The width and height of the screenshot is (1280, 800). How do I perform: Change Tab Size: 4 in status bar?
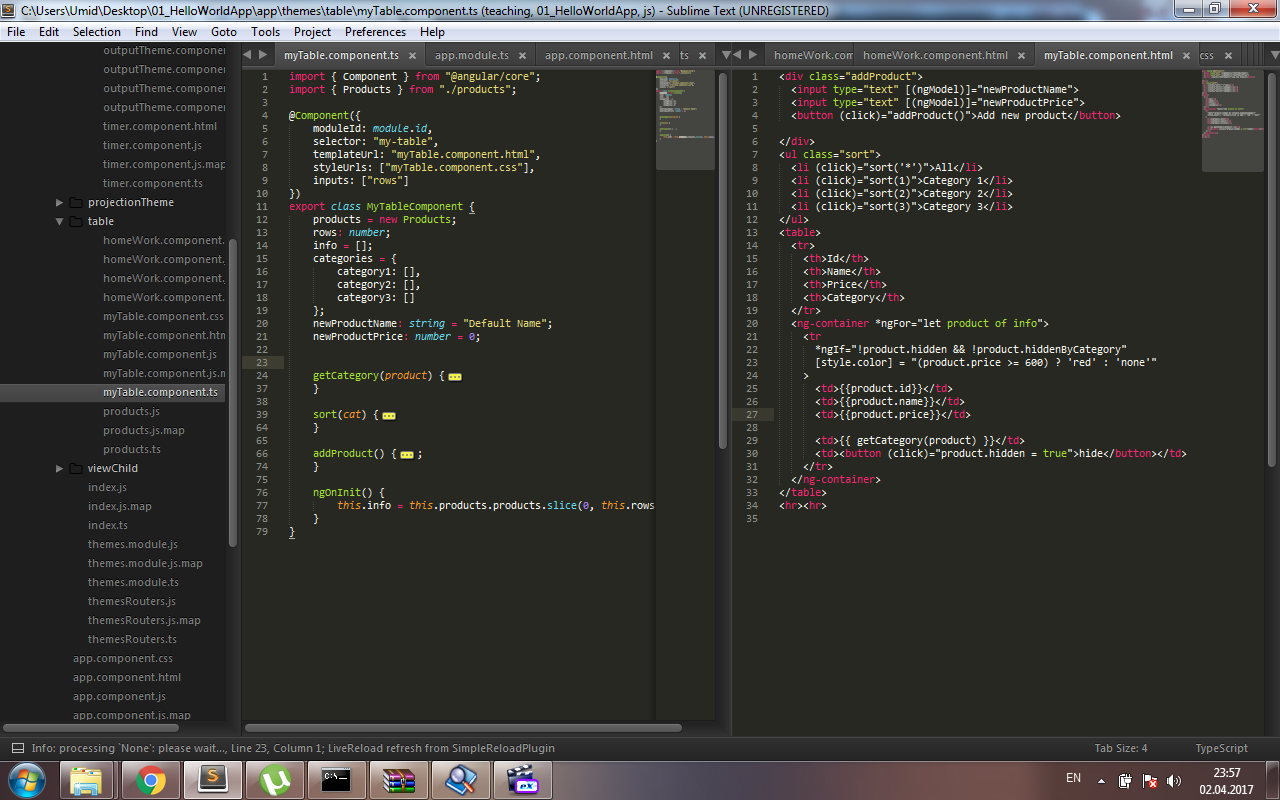coord(1121,748)
